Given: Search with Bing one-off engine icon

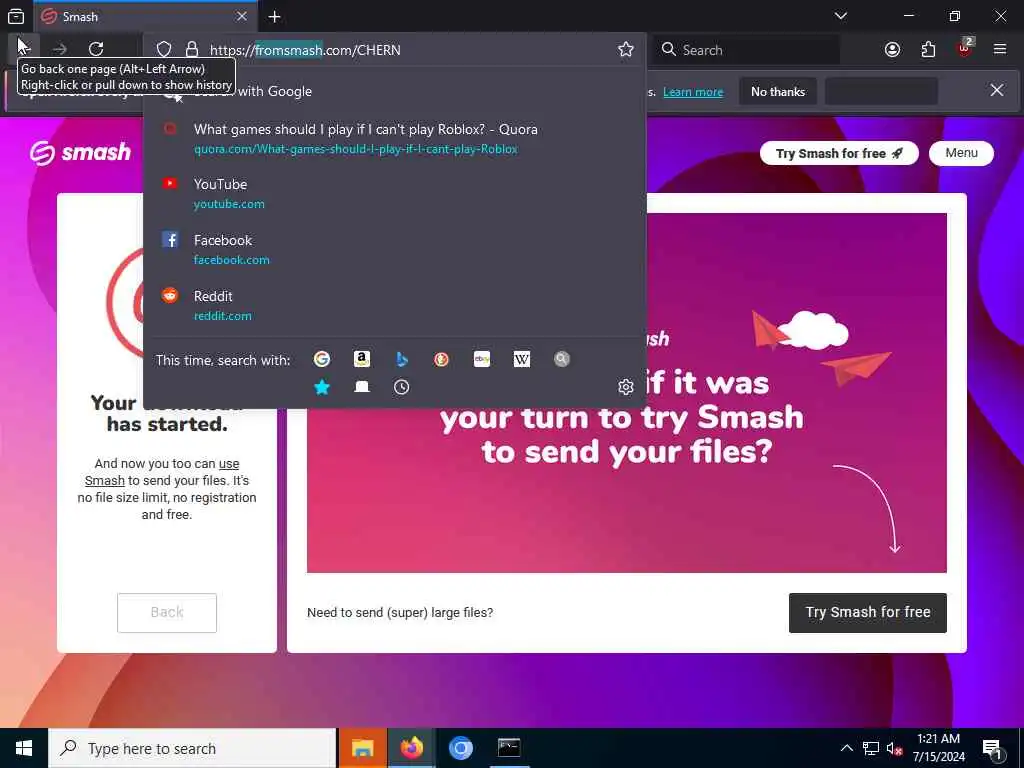Looking at the screenshot, I should pyautogui.click(x=402, y=359).
